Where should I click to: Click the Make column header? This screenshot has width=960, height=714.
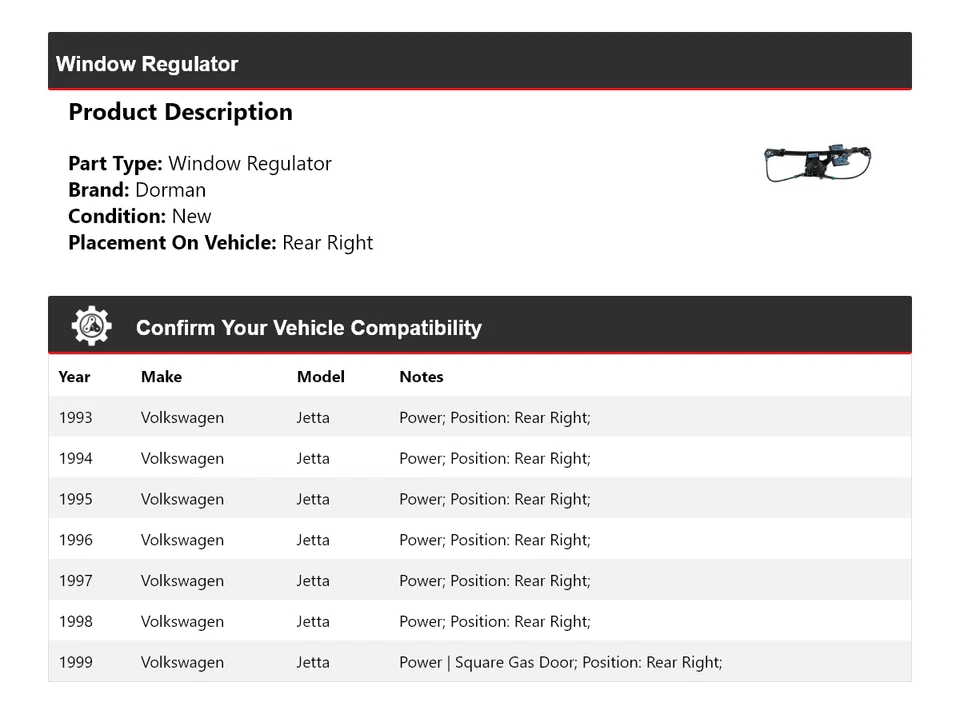click(161, 377)
